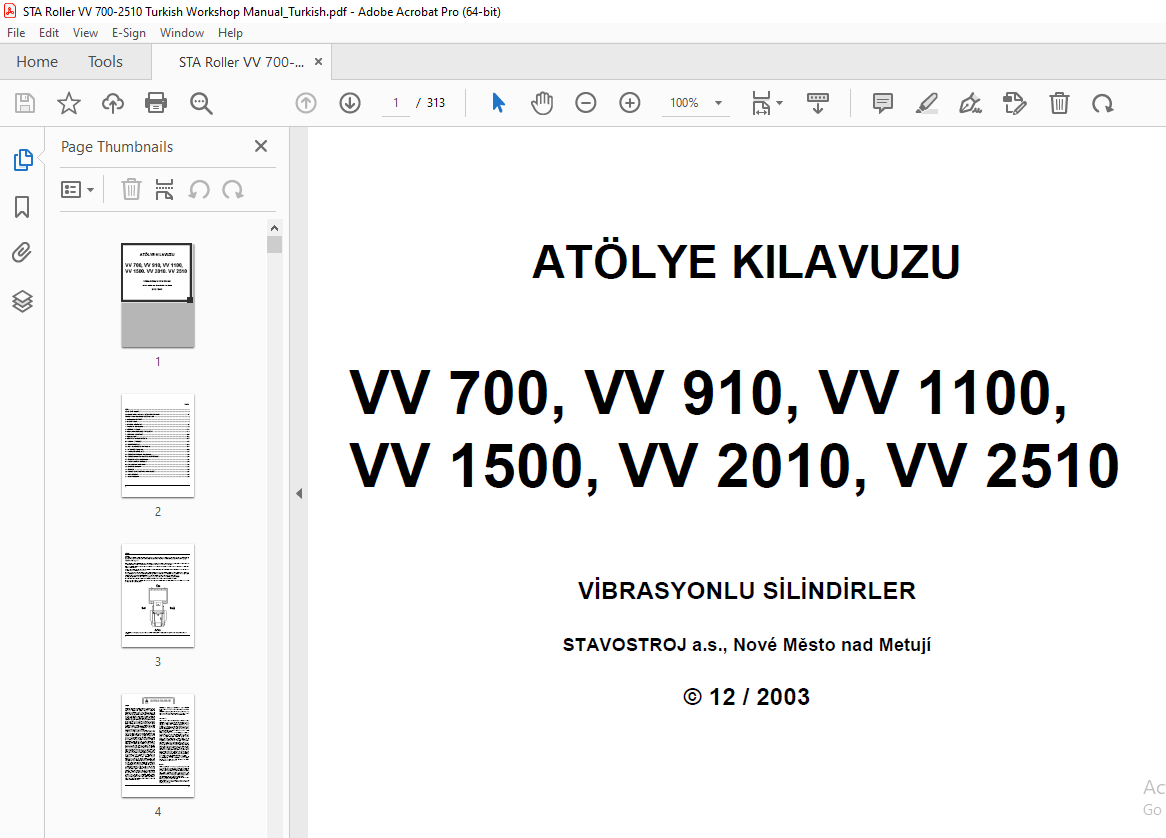Select the STA Roller VV 700 document tab

click(x=241, y=62)
